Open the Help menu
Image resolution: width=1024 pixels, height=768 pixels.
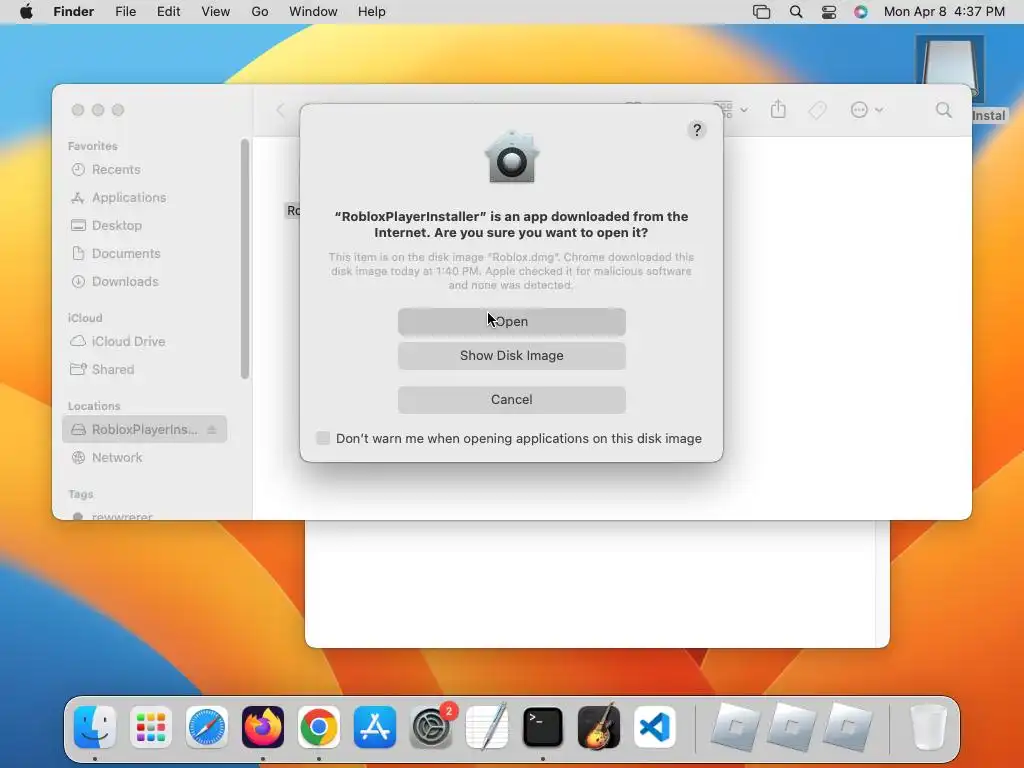372,12
